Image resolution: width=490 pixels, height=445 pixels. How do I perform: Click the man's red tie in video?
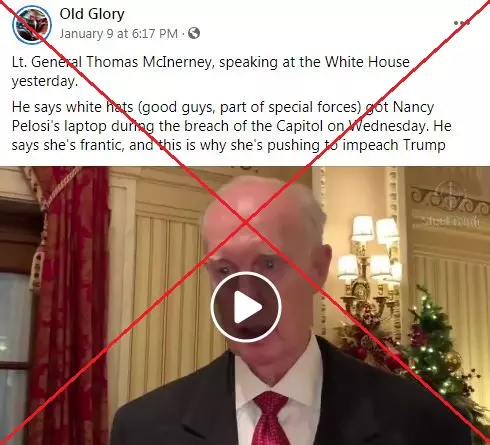click(x=271, y=418)
